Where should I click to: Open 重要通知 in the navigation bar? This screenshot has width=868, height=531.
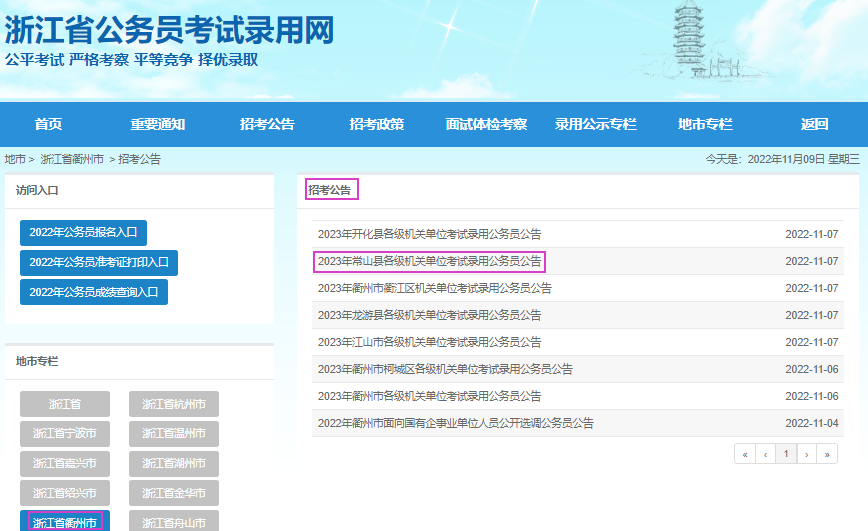coord(157,124)
